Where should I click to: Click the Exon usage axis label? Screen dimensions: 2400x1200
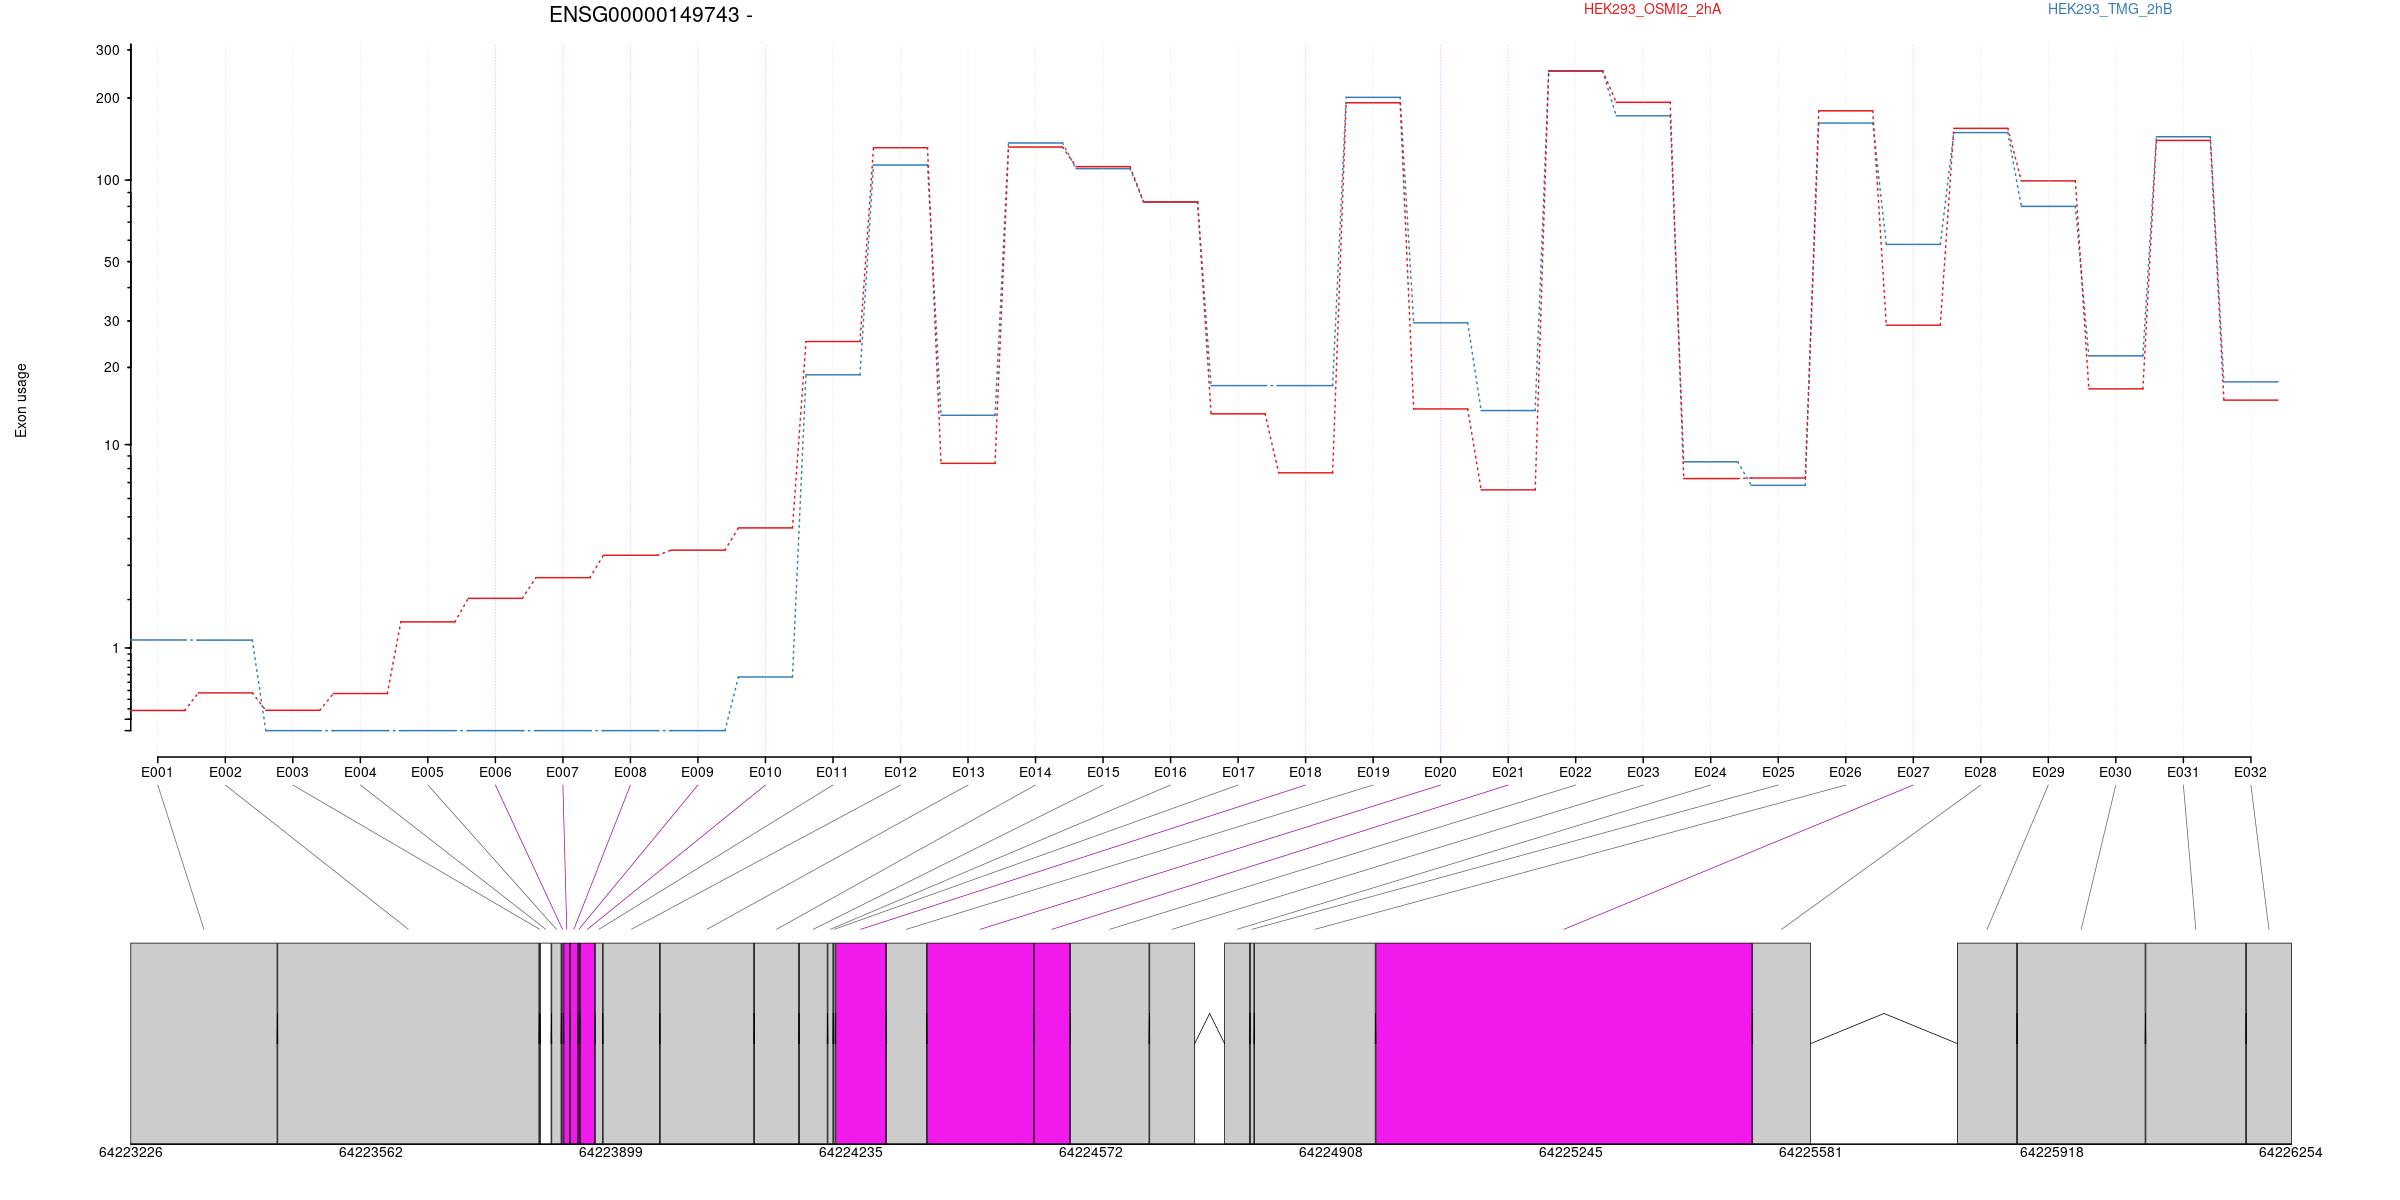[x=21, y=400]
